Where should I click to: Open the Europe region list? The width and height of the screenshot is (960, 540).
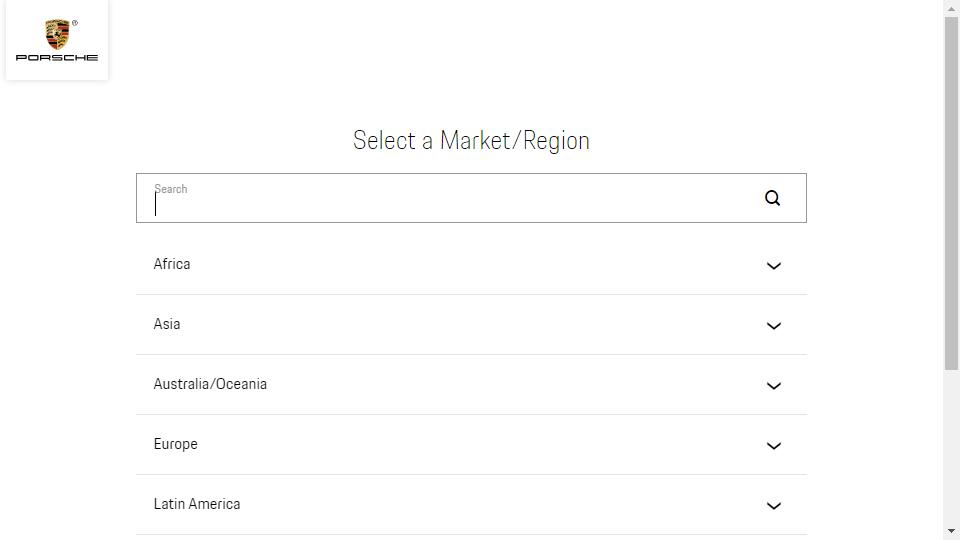[176, 444]
